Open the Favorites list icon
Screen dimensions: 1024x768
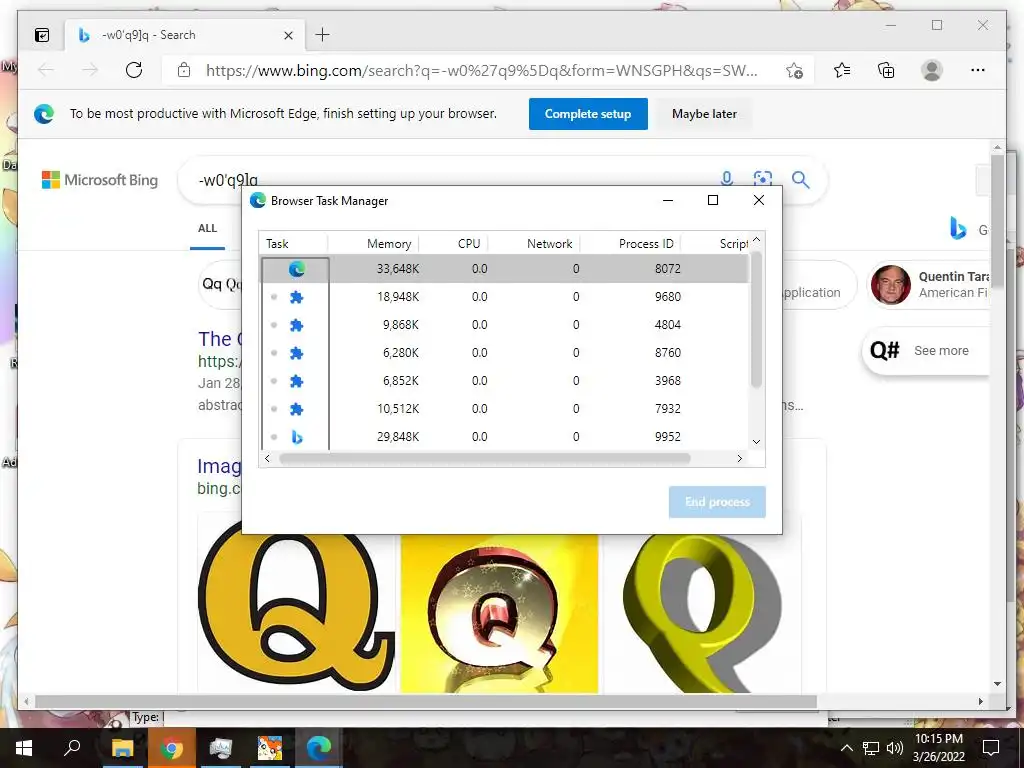tap(842, 70)
